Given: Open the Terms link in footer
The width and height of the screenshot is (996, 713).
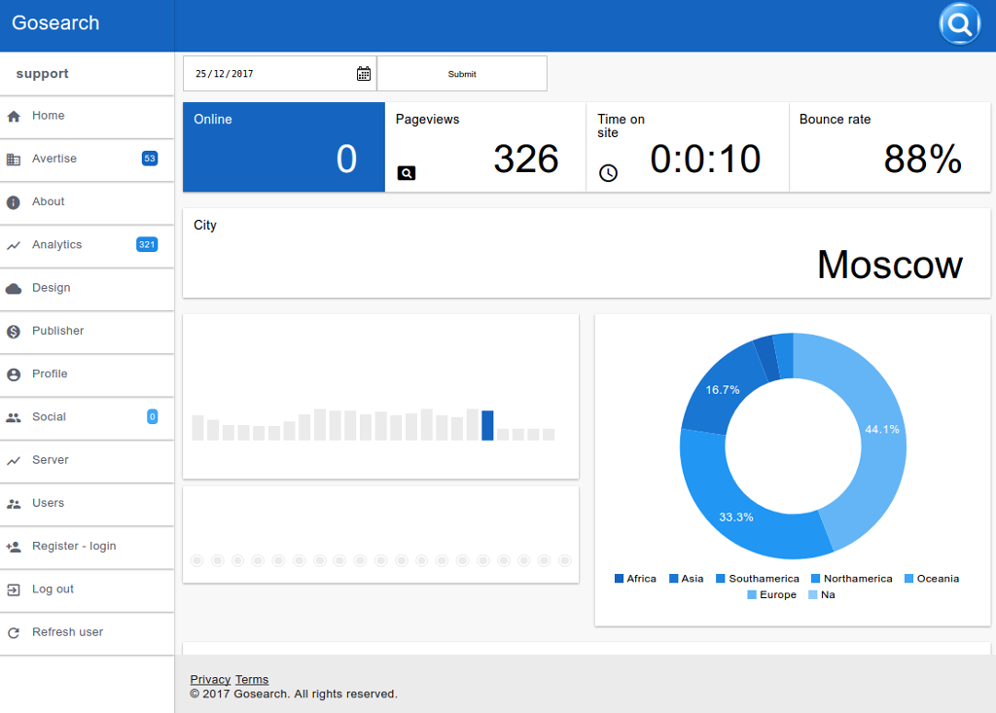Looking at the screenshot, I should point(252,680).
